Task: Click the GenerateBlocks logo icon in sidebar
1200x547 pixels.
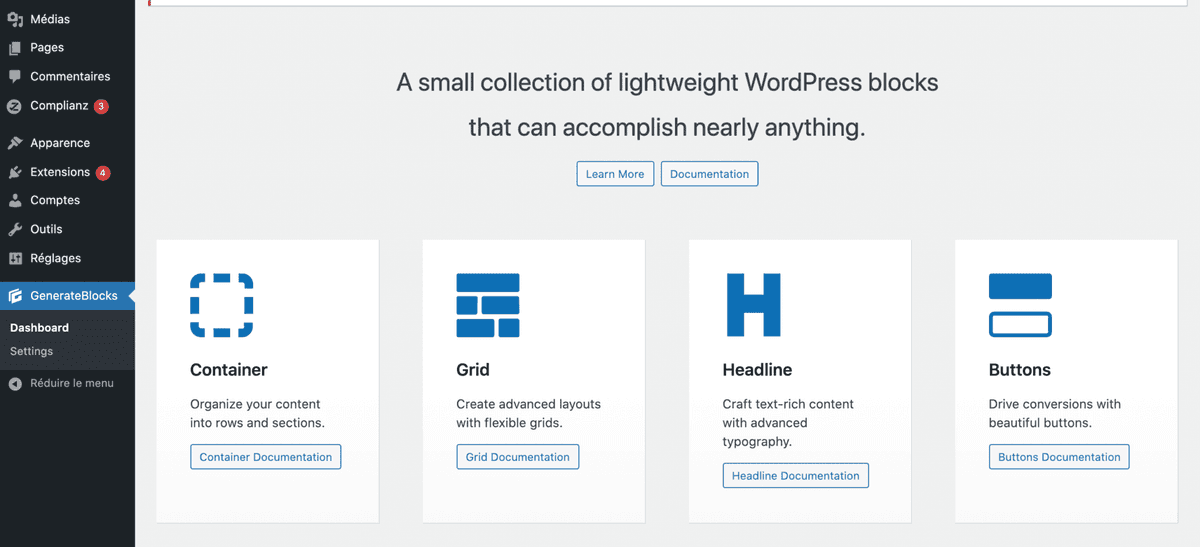Action: [15, 296]
